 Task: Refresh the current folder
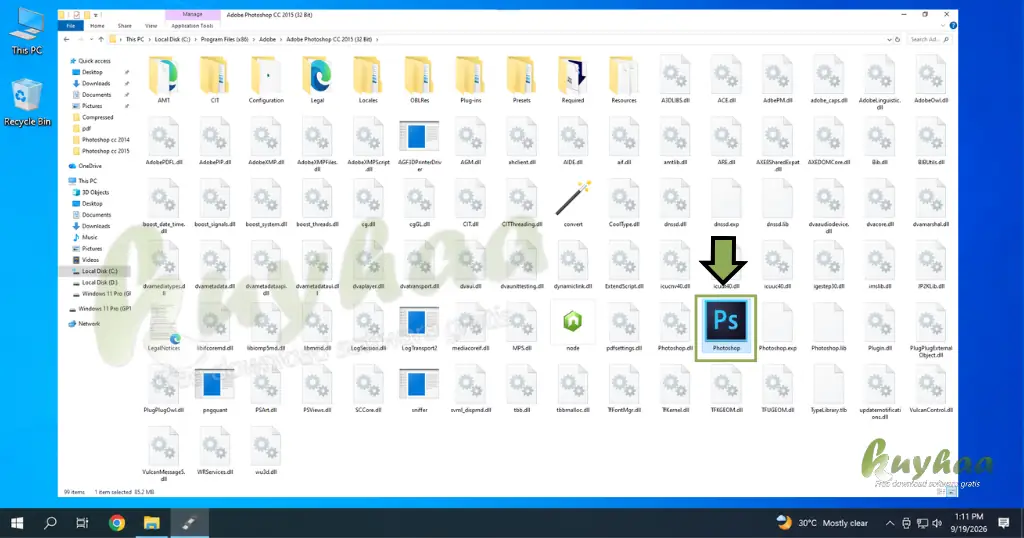tap(897, 39)
